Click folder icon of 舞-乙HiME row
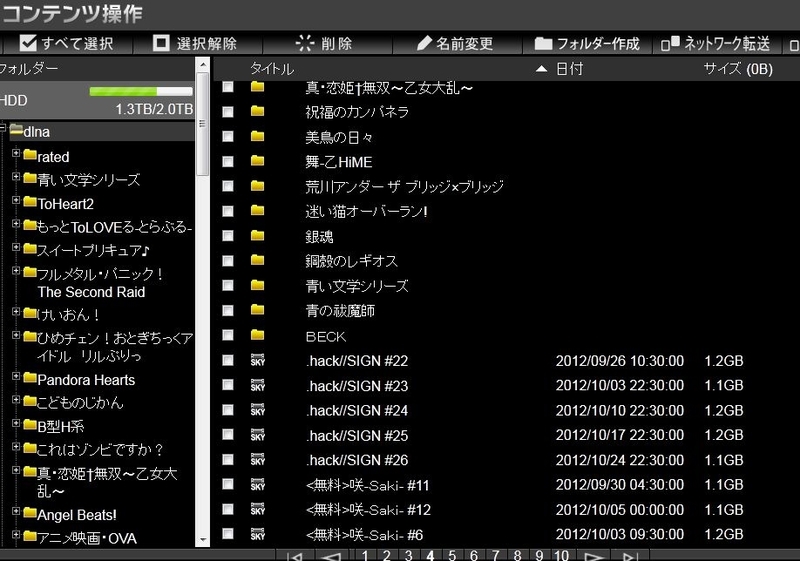 click(258, 161)
